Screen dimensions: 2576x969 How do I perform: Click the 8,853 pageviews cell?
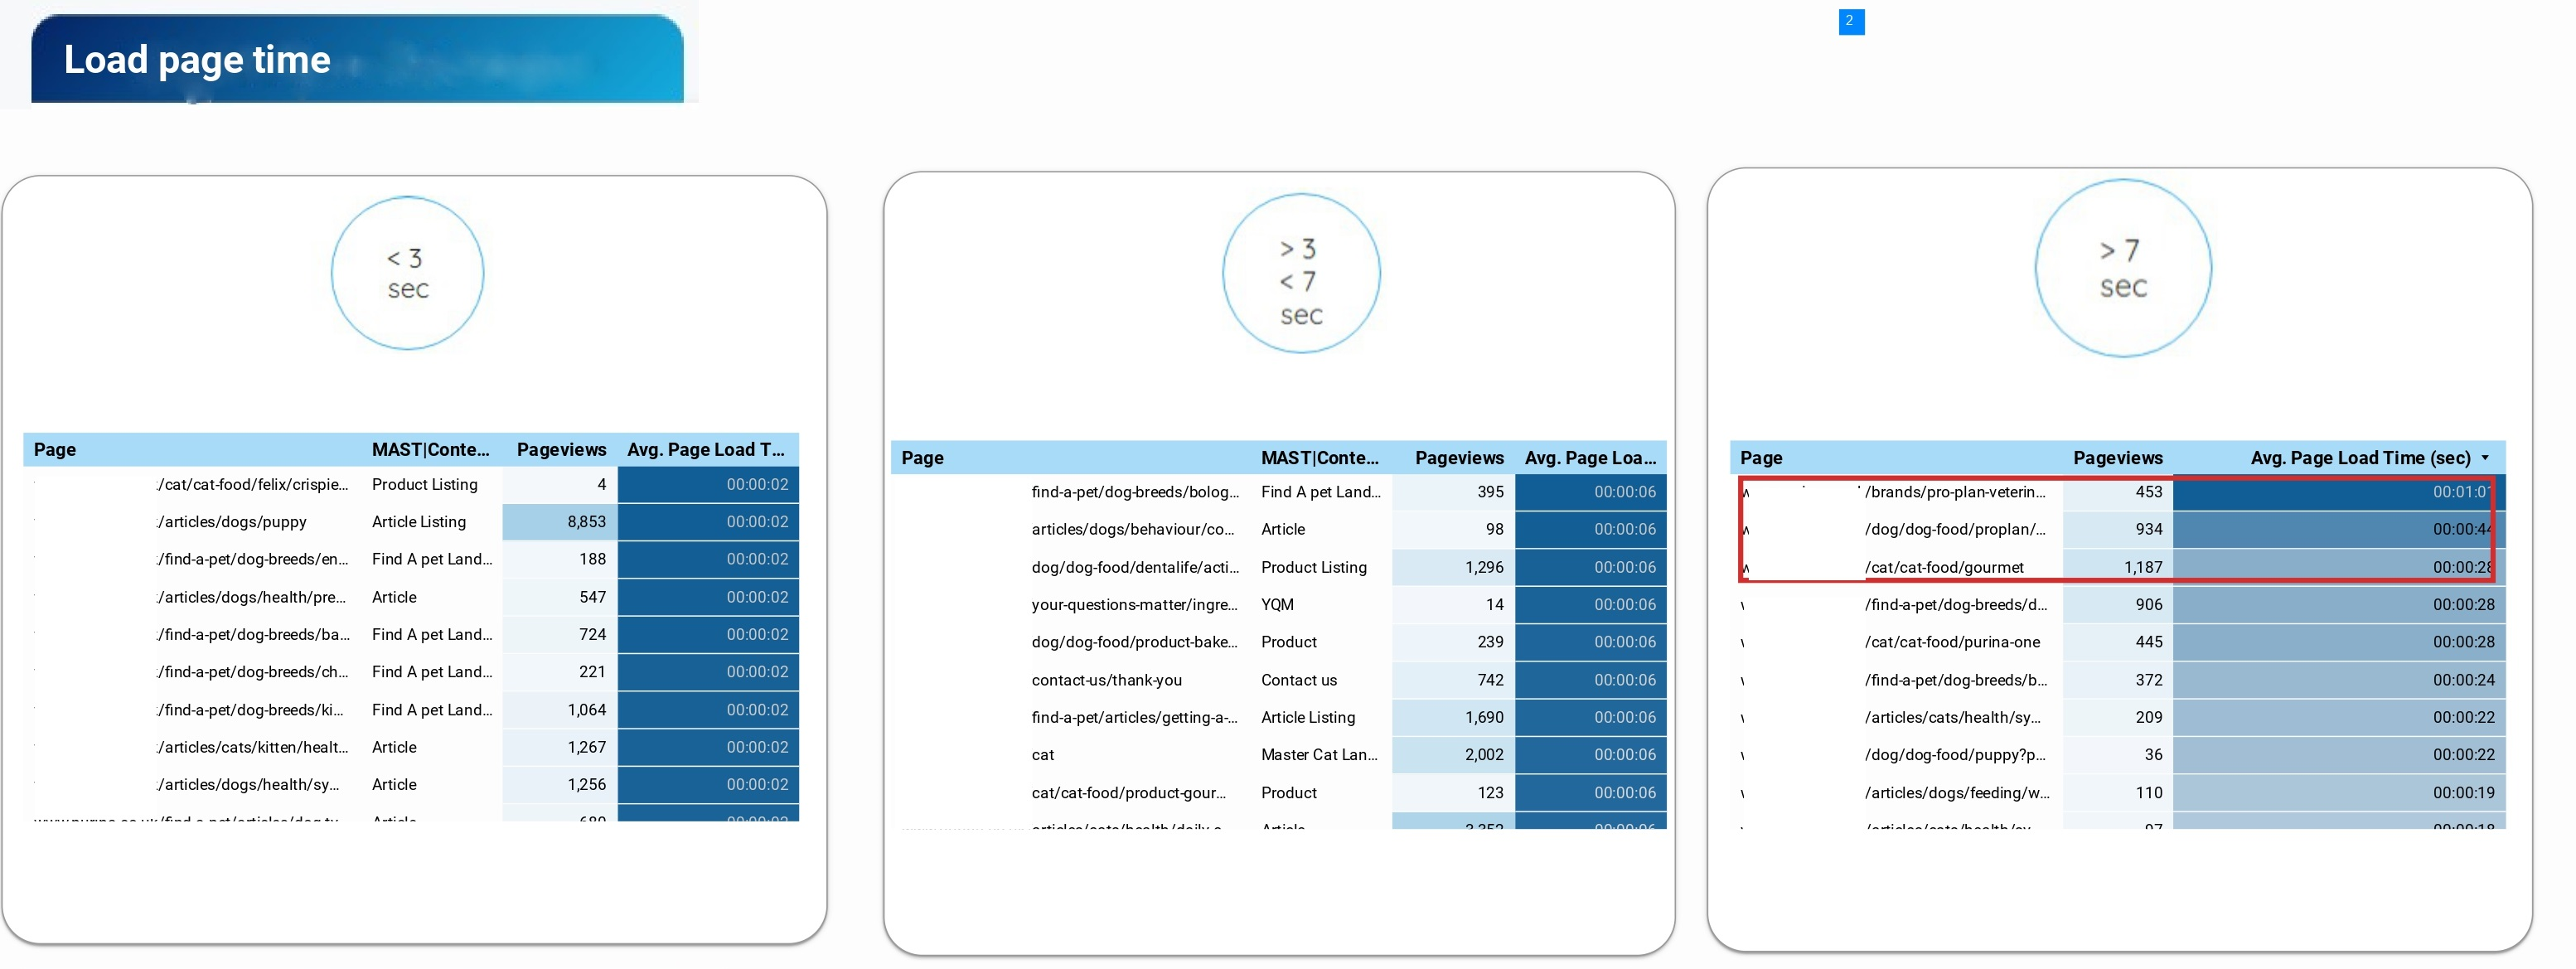pos(586,522)
